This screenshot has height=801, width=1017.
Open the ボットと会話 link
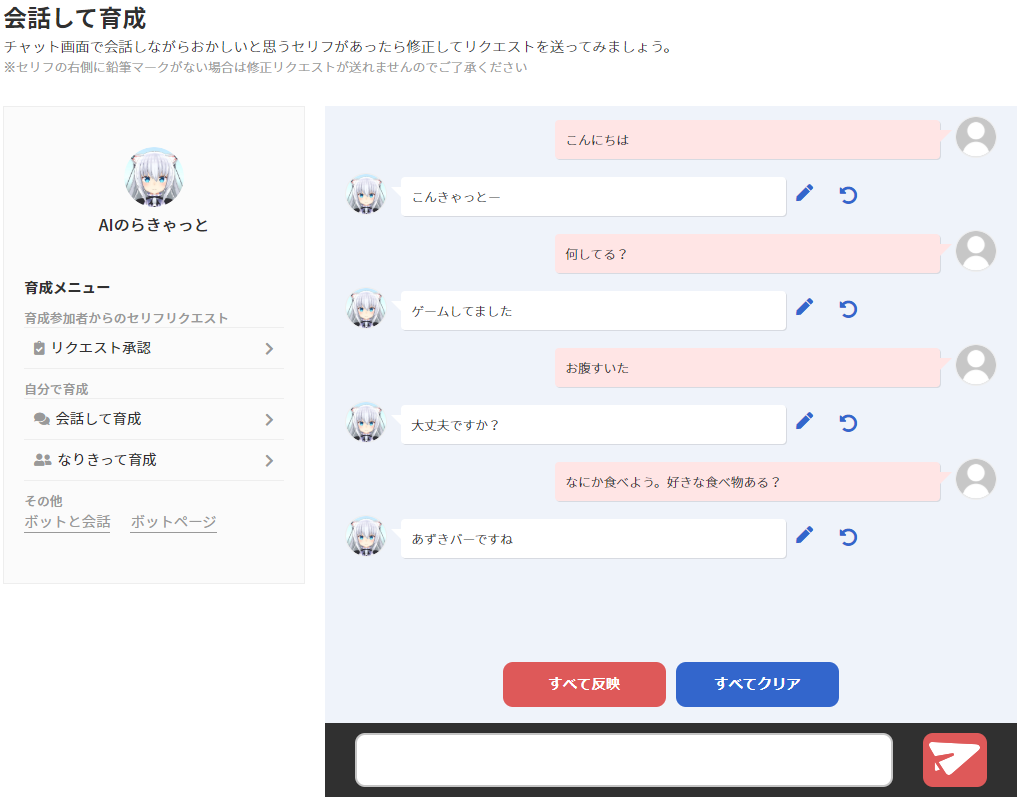67,522
